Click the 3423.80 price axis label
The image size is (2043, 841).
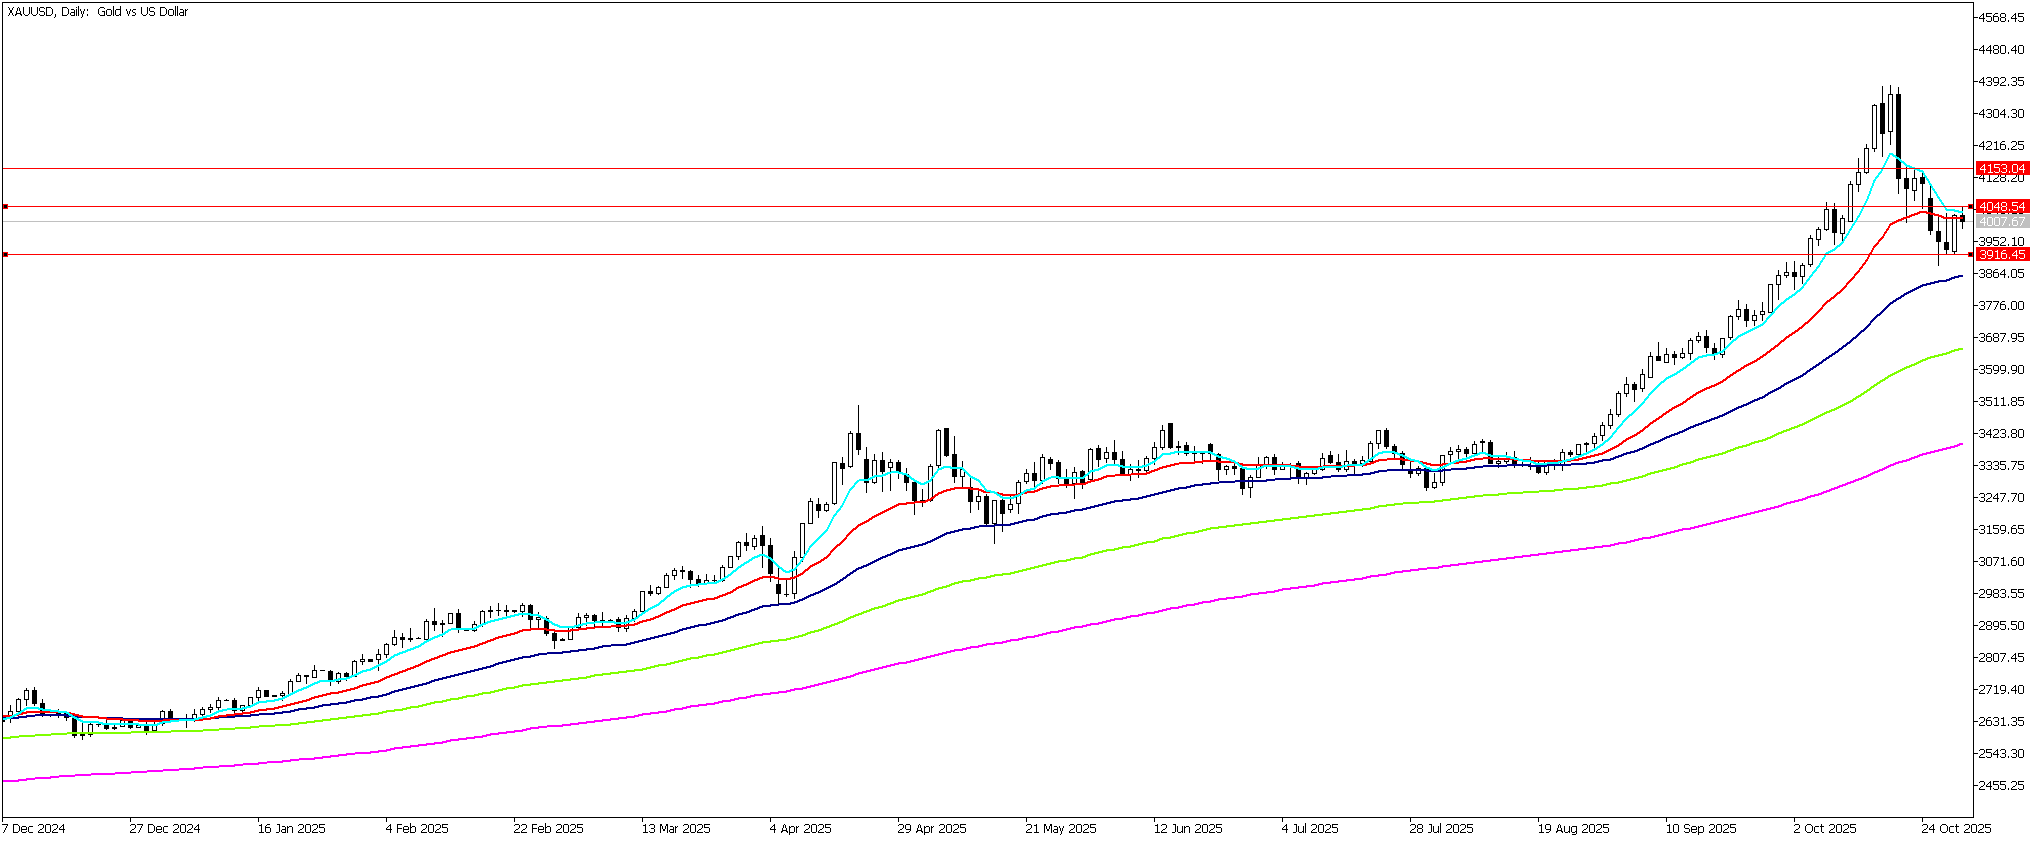(2001, 434)
